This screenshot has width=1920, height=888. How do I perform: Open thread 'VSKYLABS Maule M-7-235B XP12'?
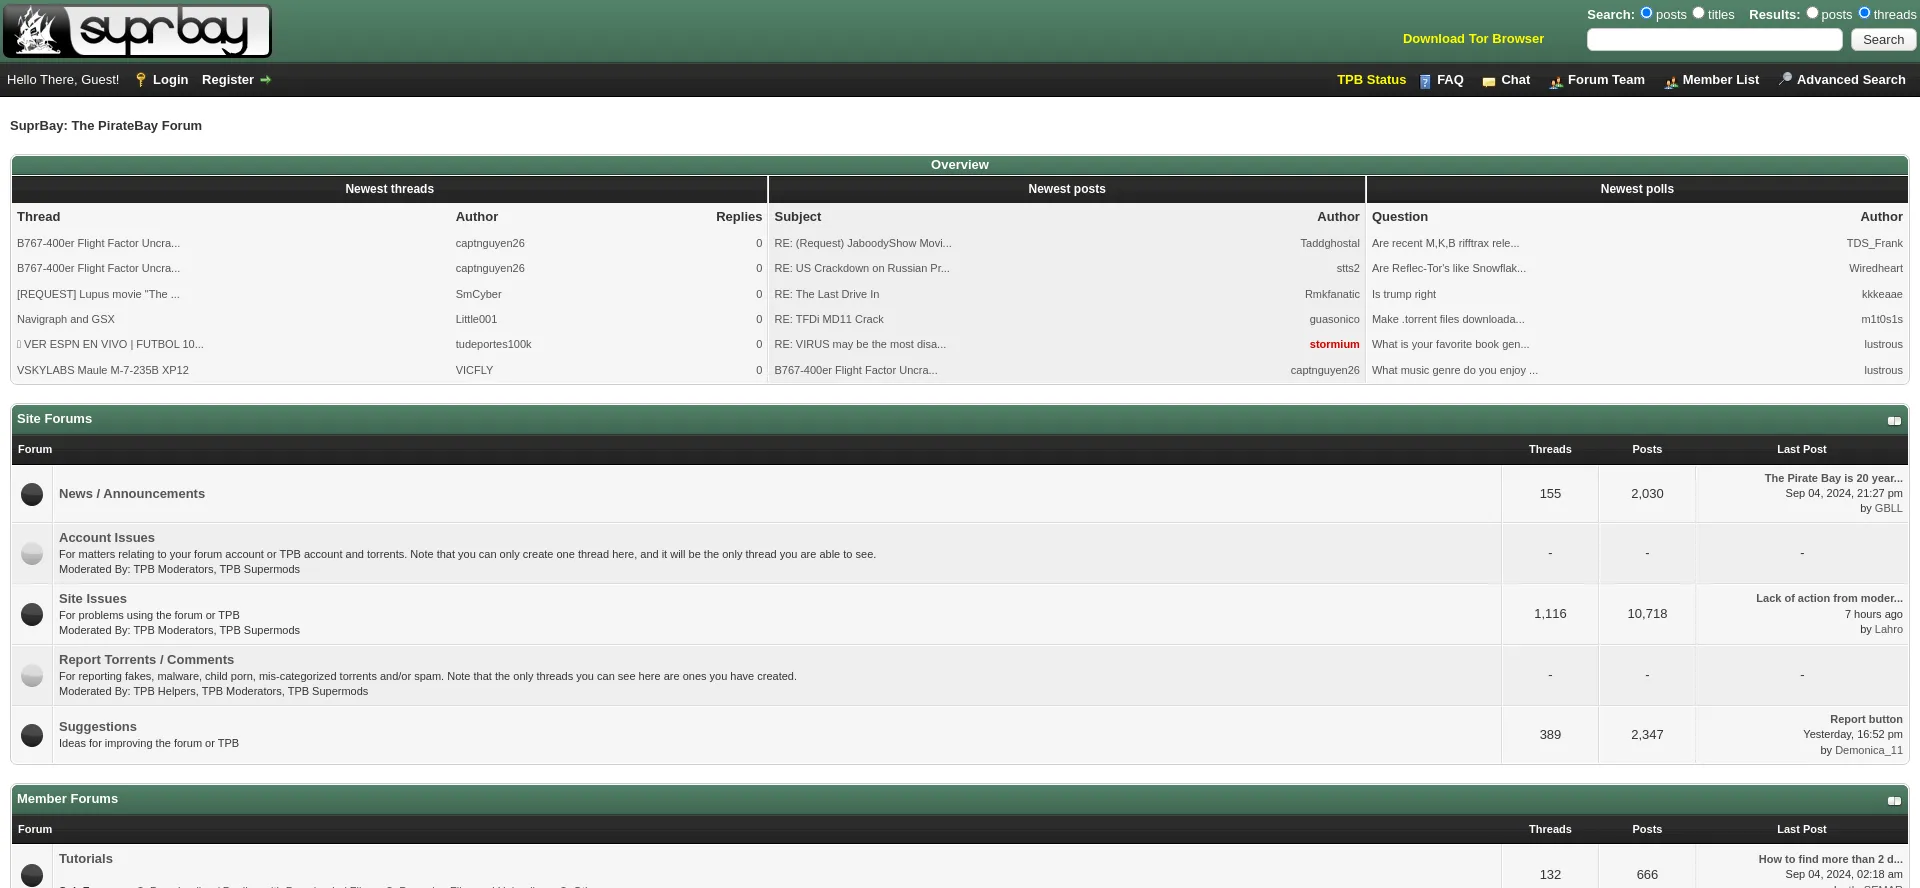103,370
